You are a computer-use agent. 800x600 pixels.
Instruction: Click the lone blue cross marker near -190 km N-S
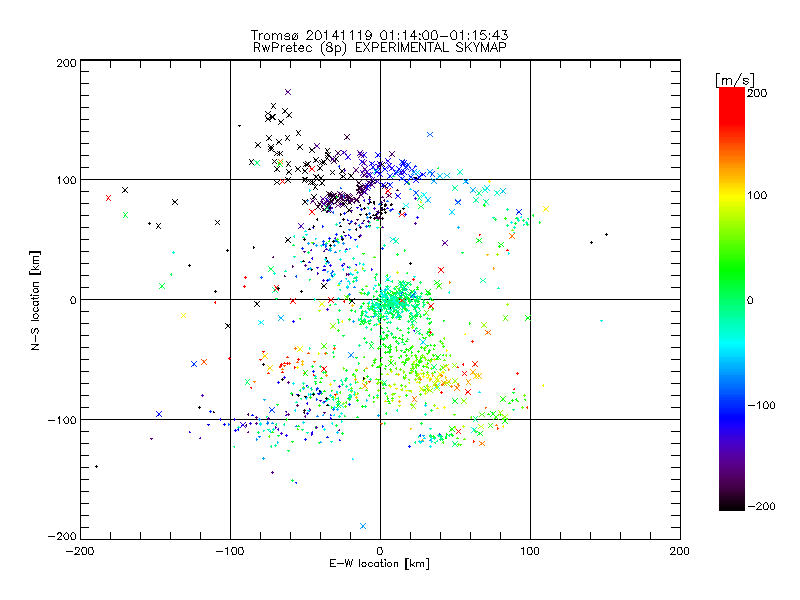click(x=363, y=526)
